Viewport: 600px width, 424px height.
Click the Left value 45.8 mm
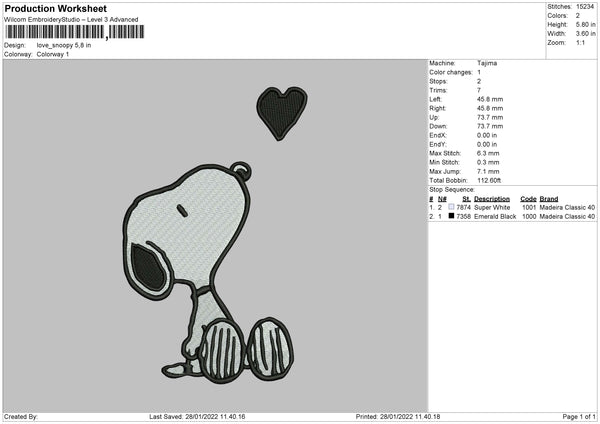point(490,99)
